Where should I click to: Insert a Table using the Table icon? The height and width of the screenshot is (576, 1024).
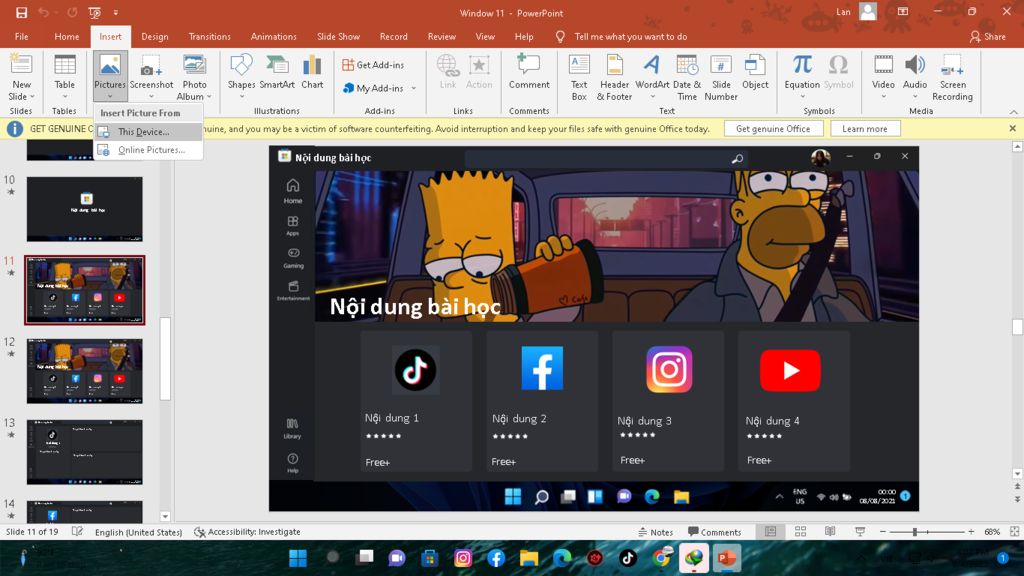(x=65, y=66)
